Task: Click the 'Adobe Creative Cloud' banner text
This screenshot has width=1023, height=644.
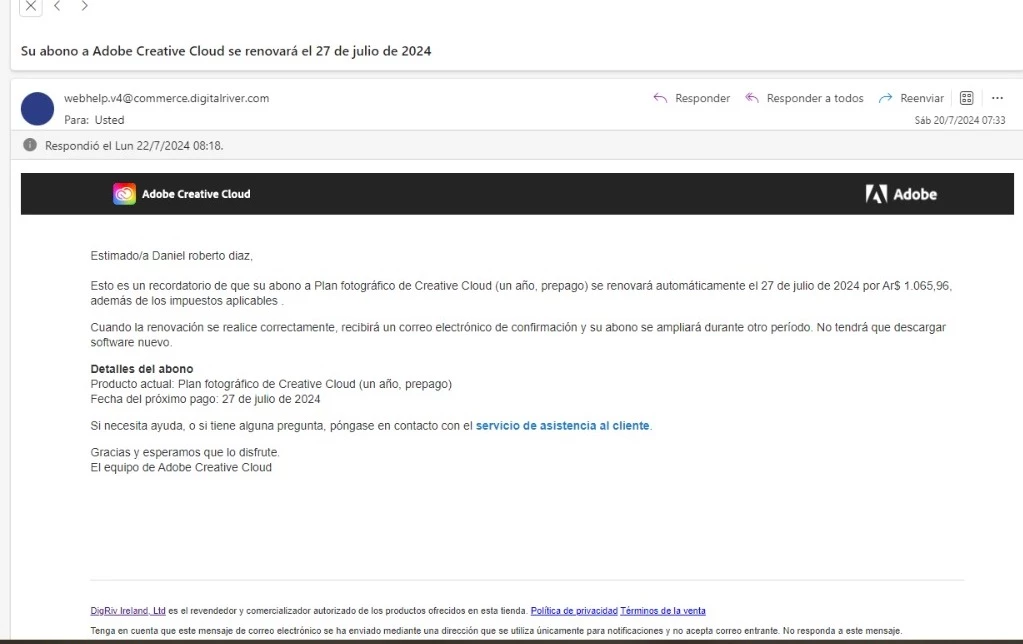Action: pos(196,194)
